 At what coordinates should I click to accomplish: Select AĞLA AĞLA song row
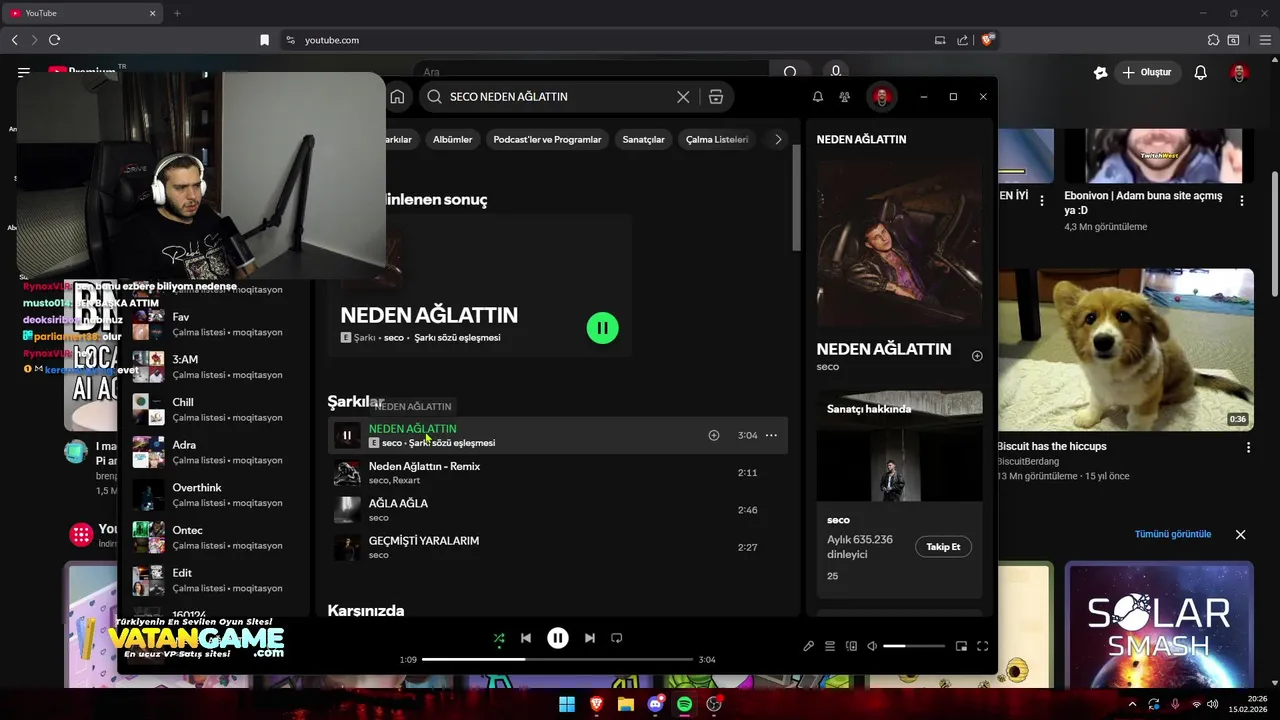tap(559, 510)
